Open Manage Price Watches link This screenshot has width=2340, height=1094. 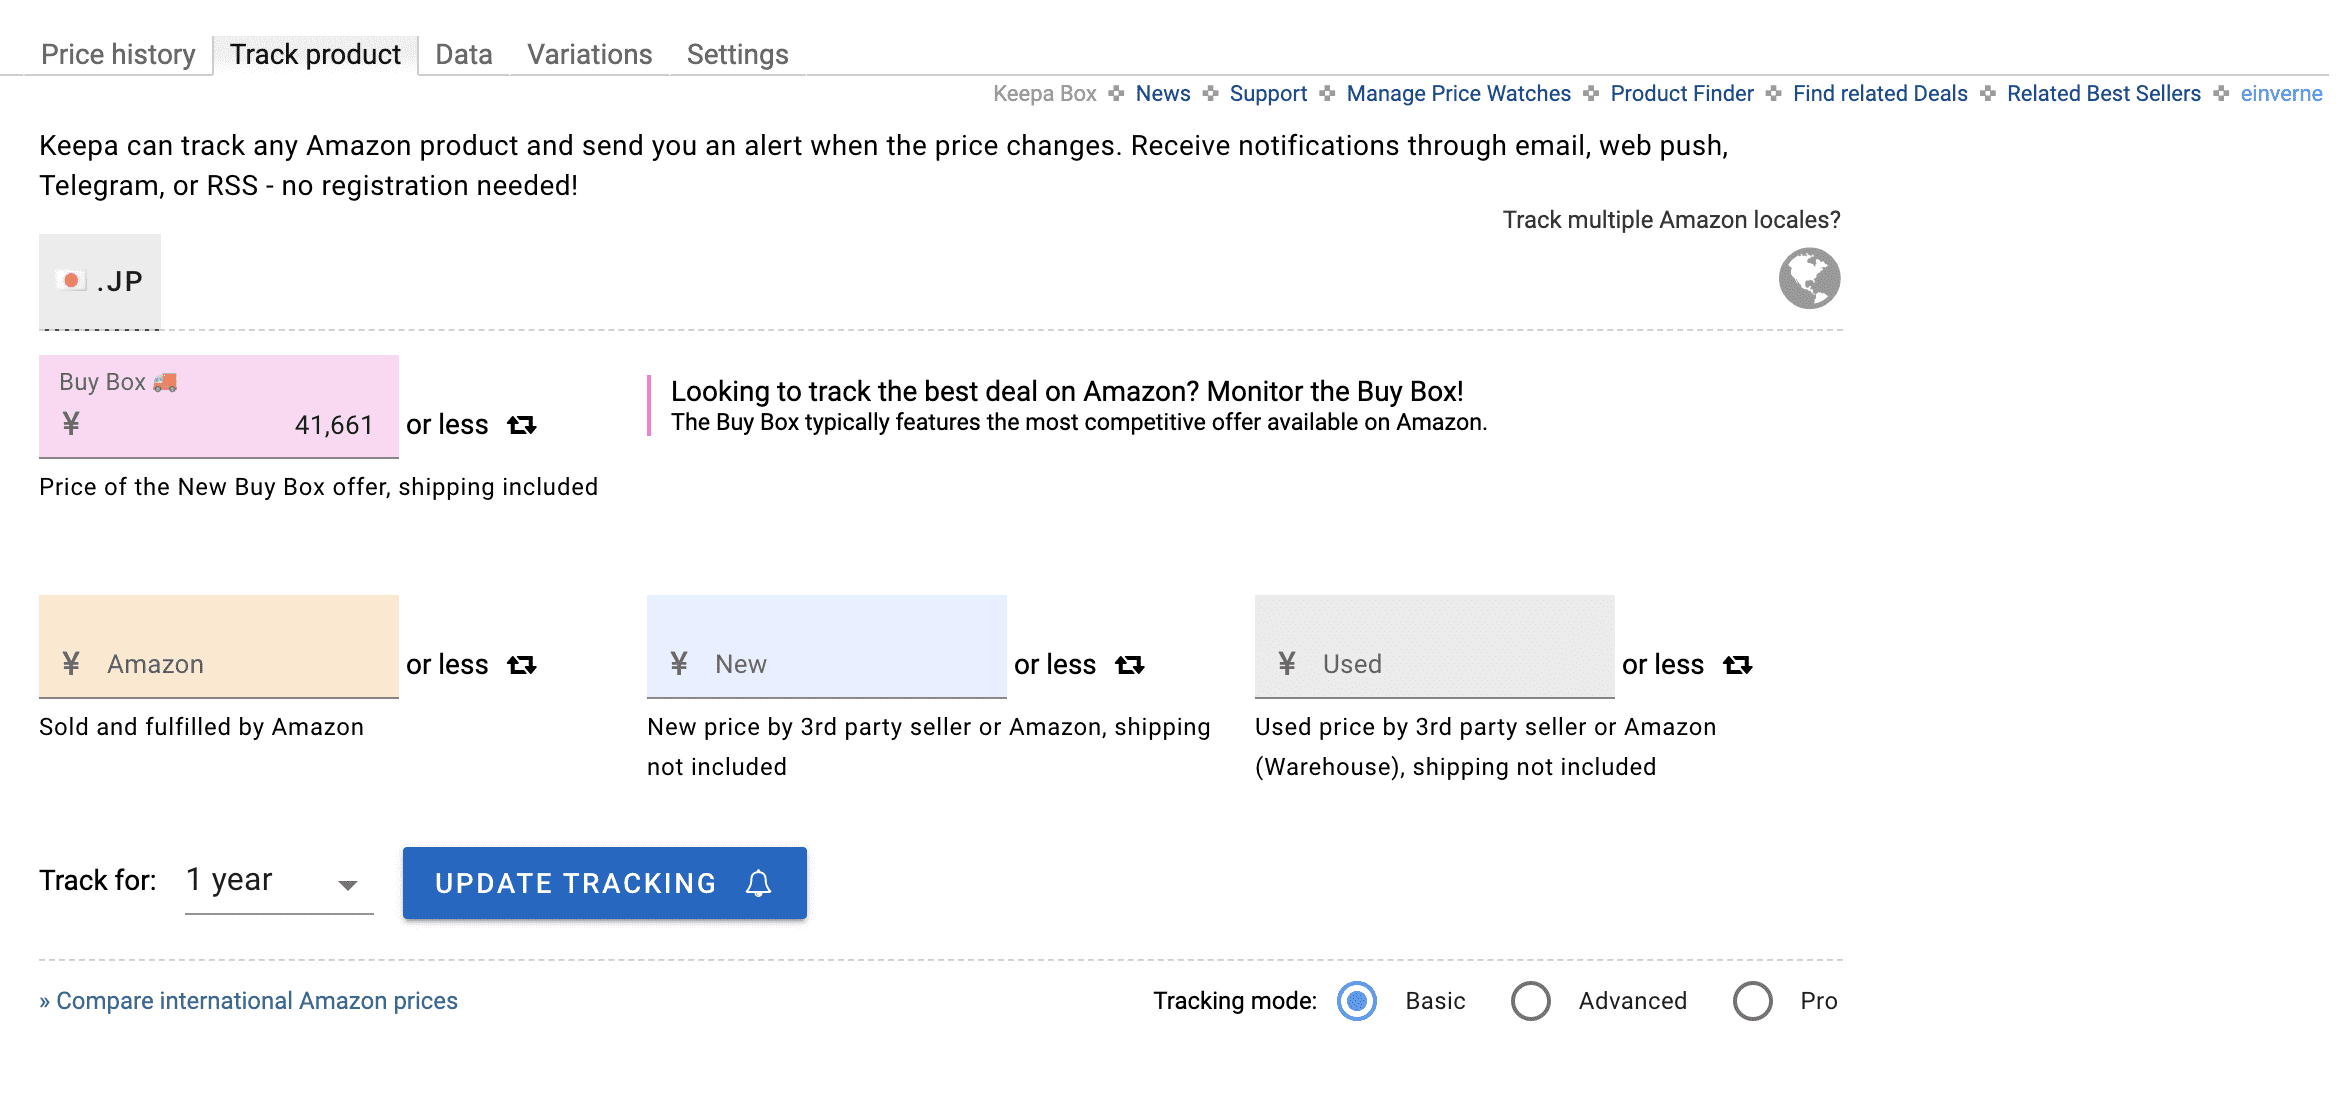[x=1458, y=93]
